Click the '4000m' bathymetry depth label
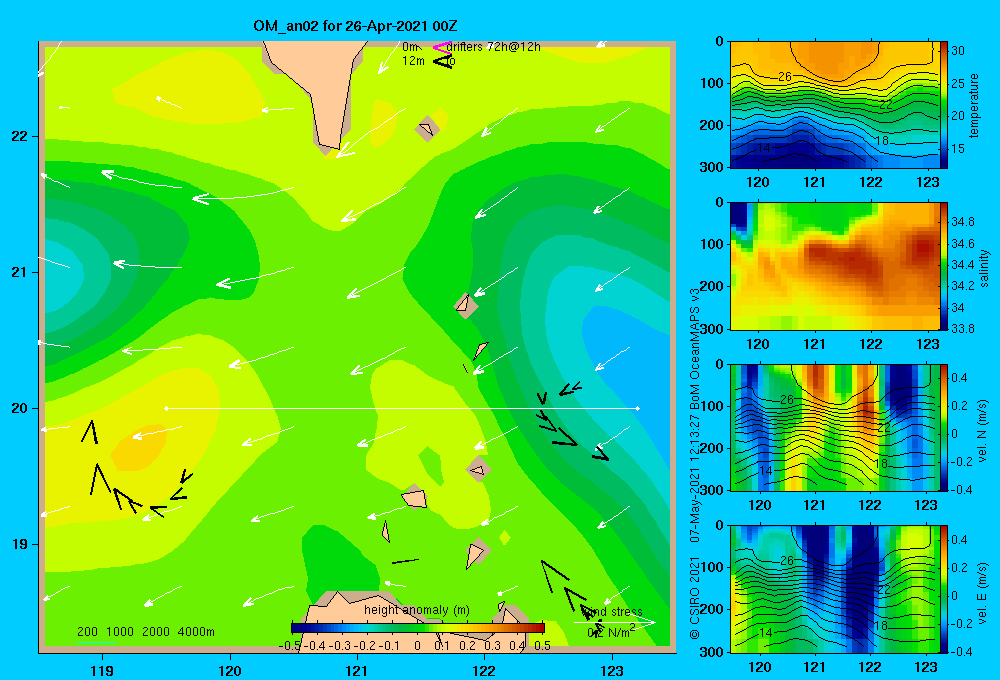Image resolution: width=1000 pixels, height=680 pixels. click(x=196, y=632)
